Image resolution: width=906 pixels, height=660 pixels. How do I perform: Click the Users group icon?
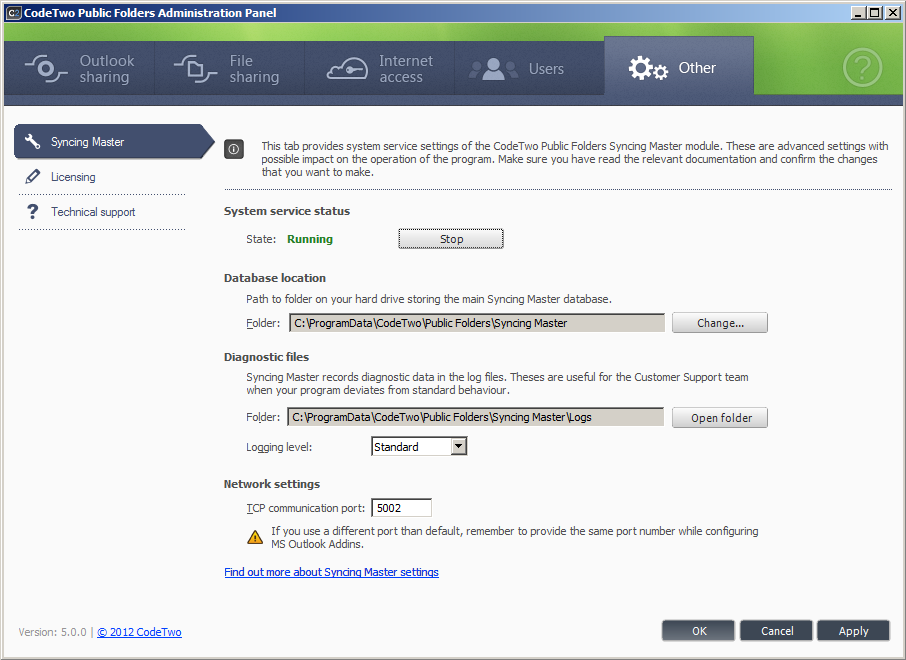[x=493, y=69]
